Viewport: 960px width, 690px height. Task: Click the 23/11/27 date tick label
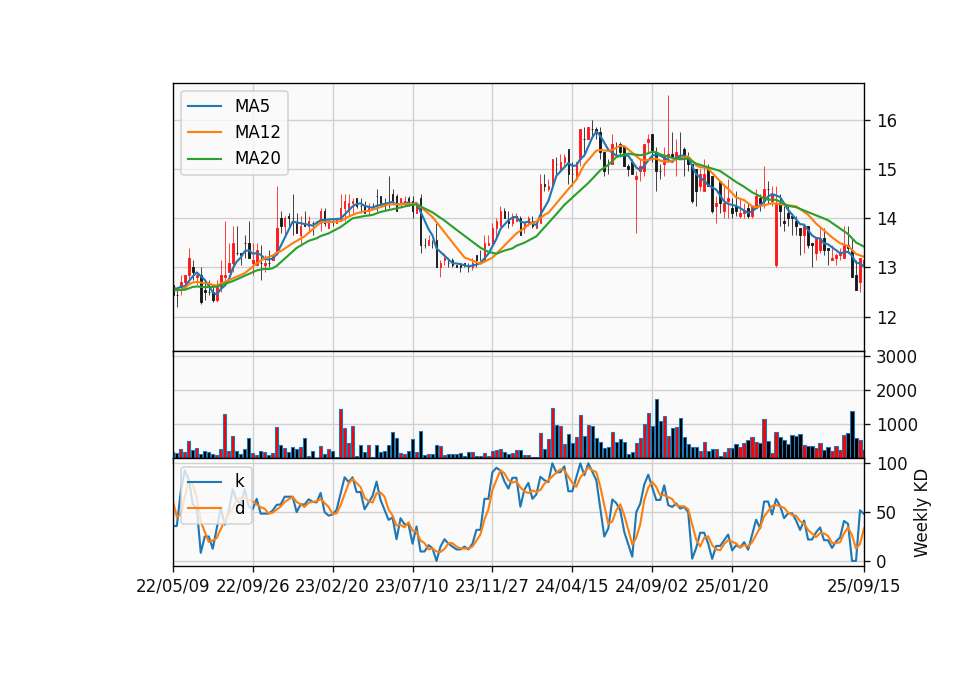[492, 586]
